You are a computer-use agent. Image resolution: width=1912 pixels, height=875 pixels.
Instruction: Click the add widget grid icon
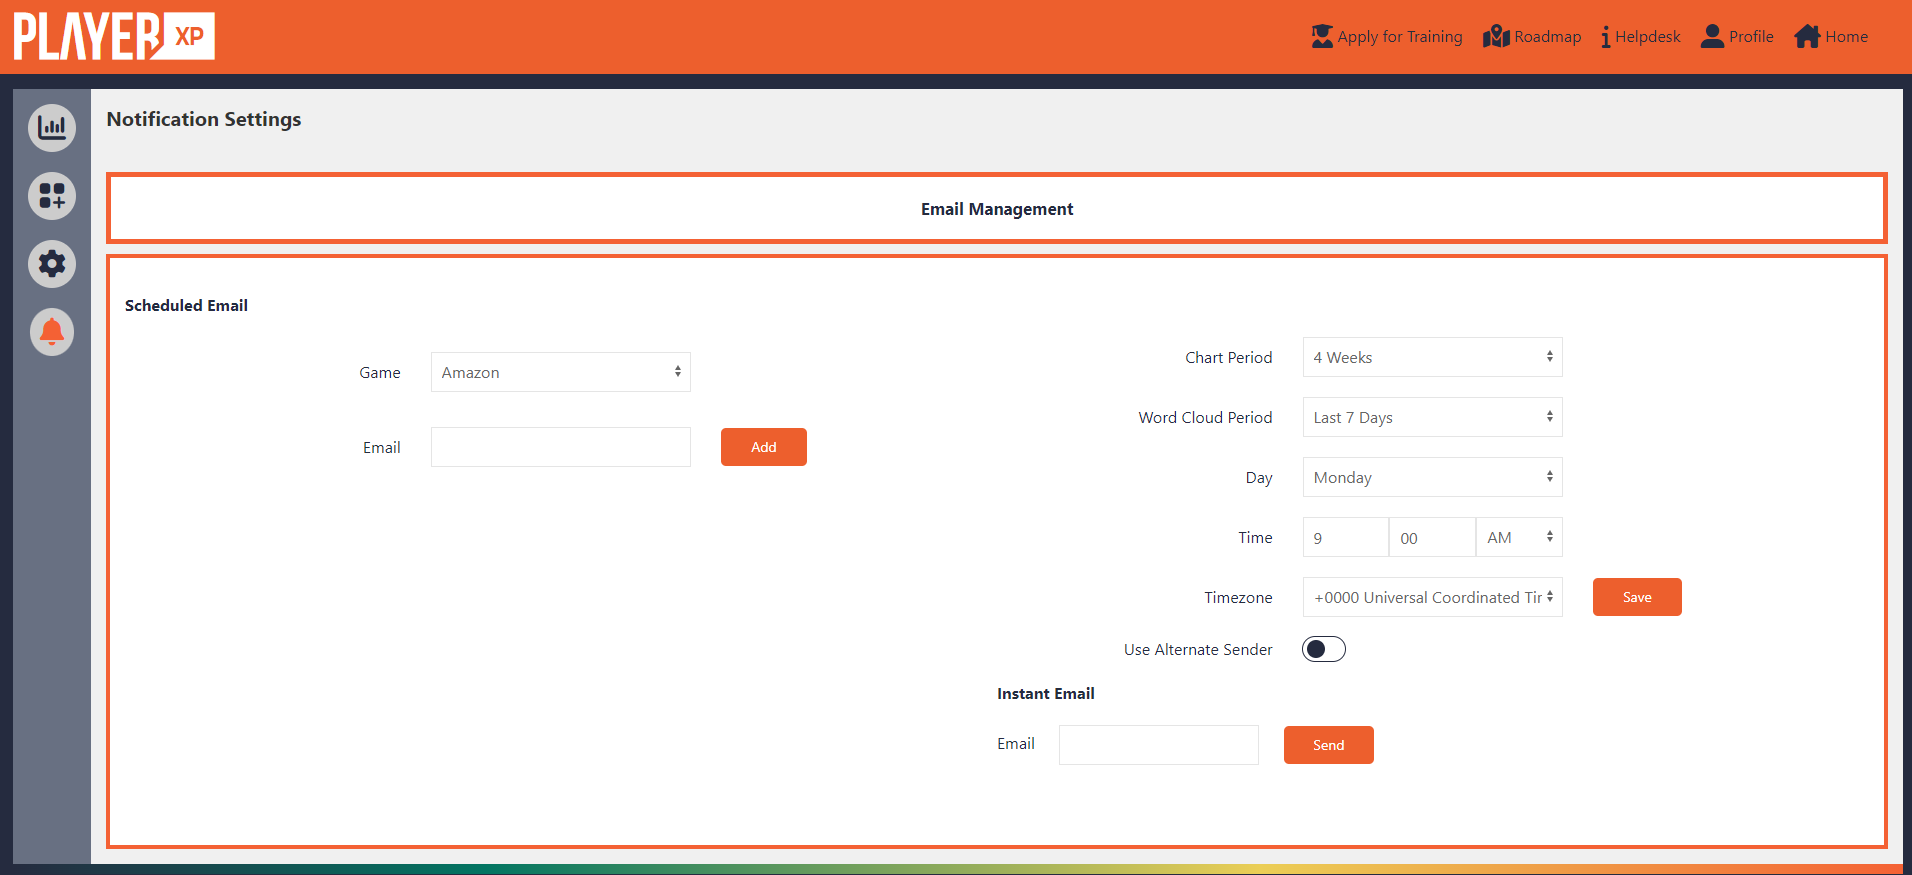pos(52,196)
